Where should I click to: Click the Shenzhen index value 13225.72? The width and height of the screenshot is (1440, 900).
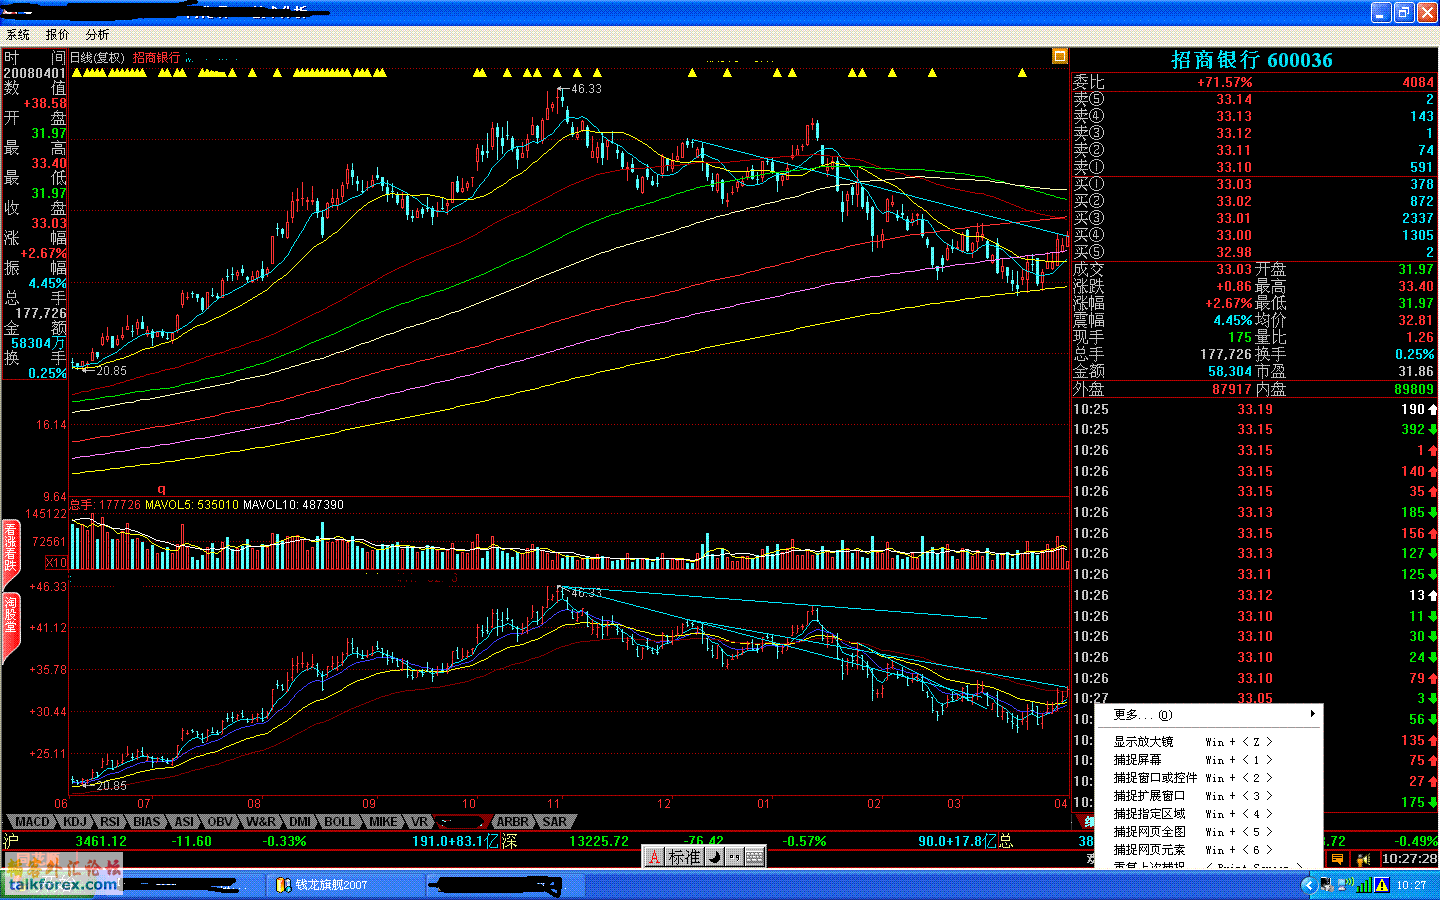coord(599,841)
